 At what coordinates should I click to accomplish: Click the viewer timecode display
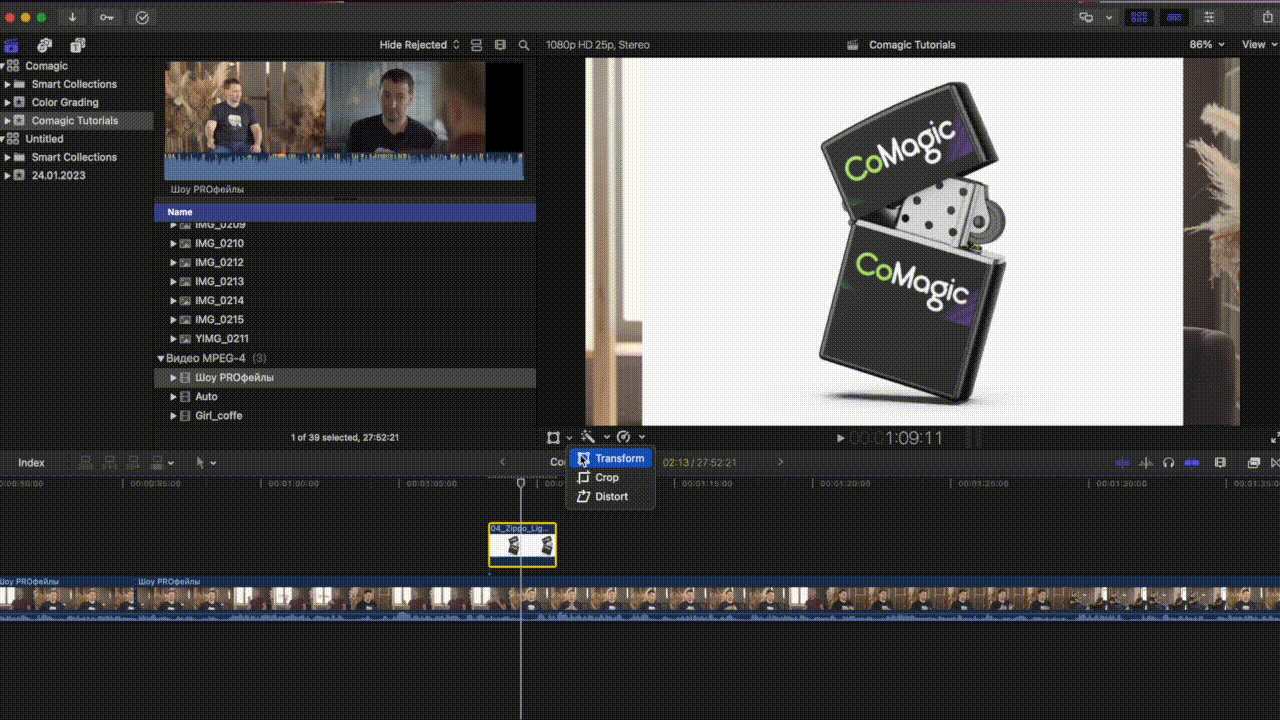pos(897,438)
